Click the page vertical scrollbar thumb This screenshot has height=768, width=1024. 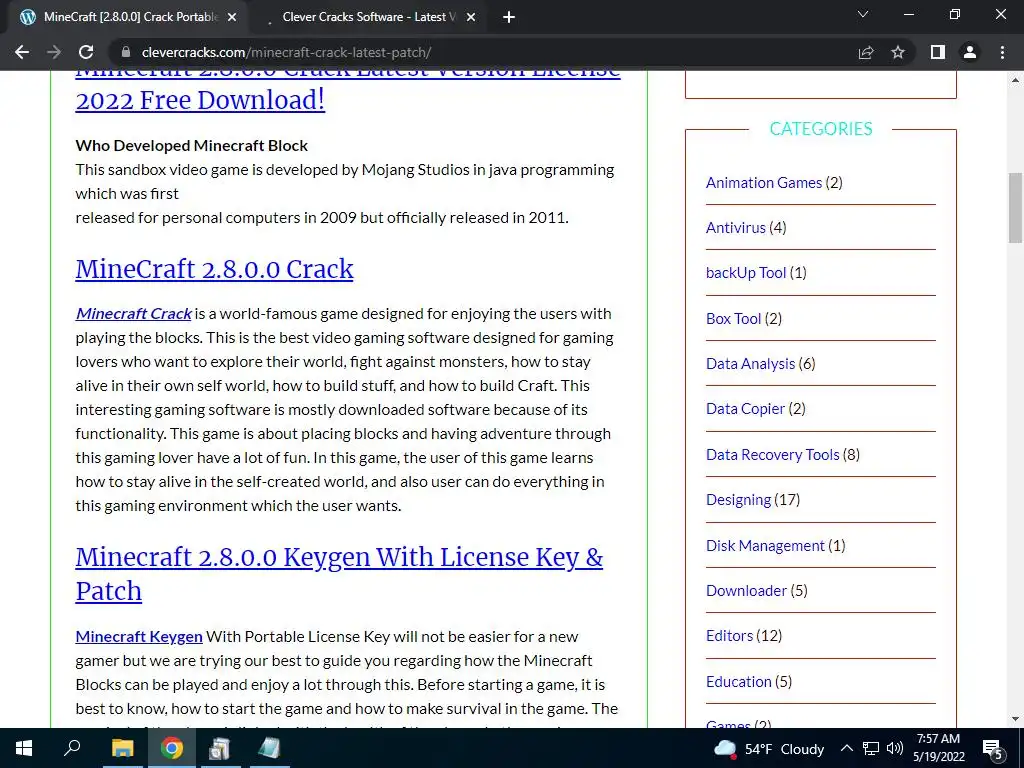click(x=1015, y=208)
